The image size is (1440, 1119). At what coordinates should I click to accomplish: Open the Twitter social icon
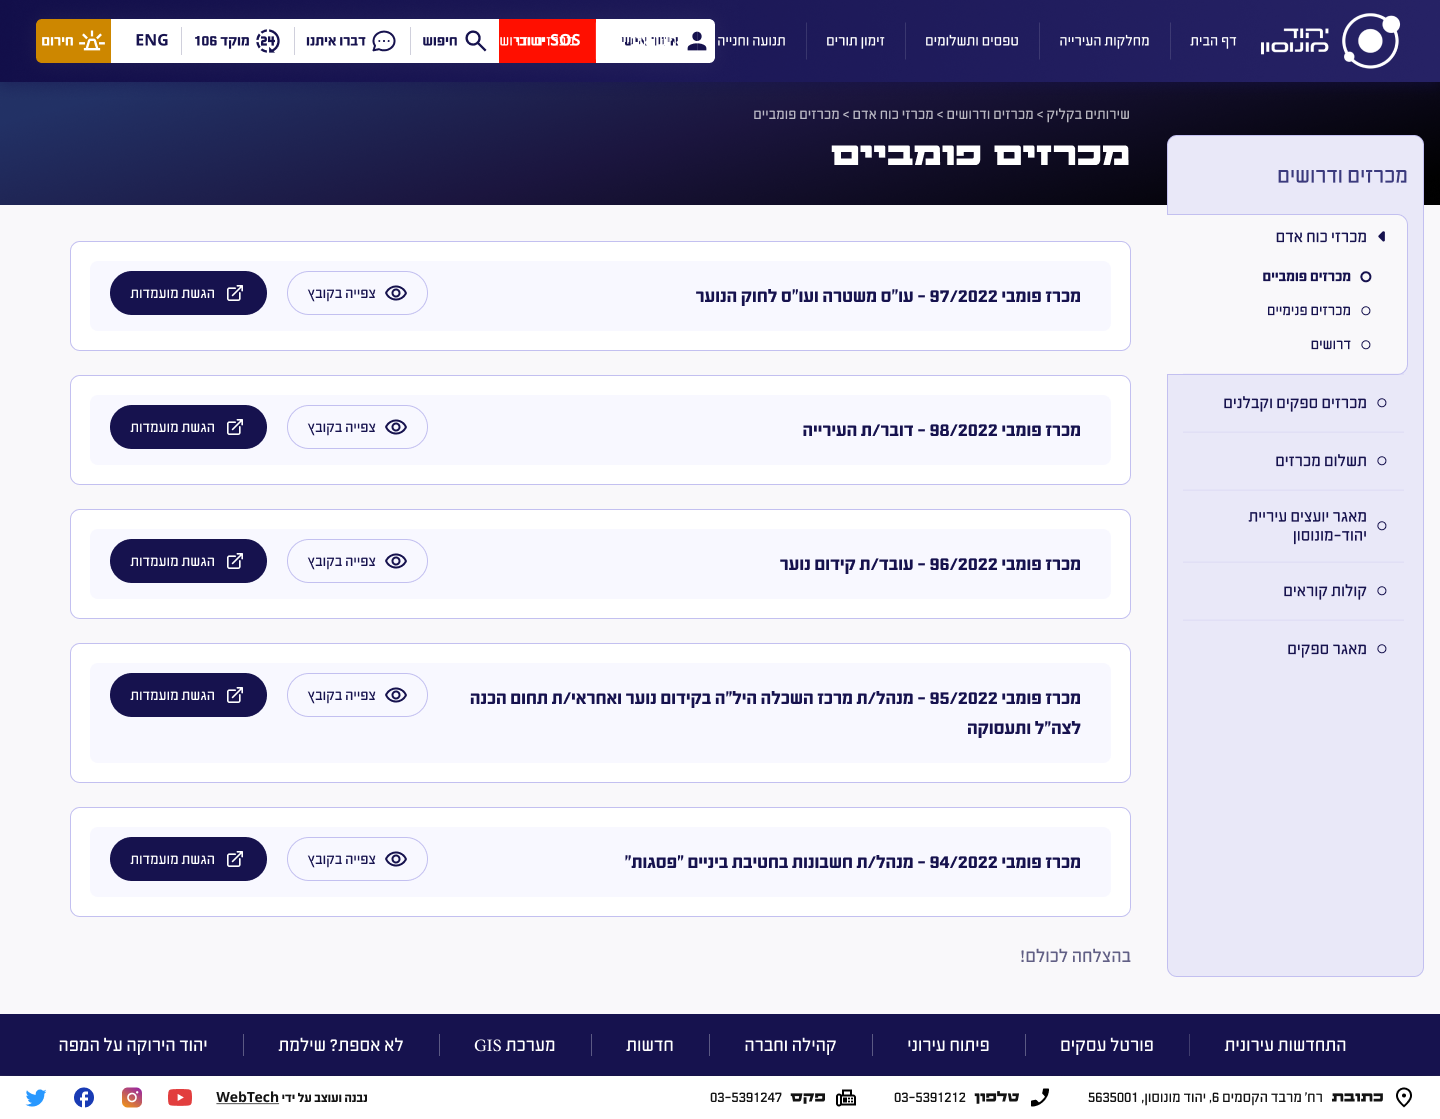pos(36,1097)
